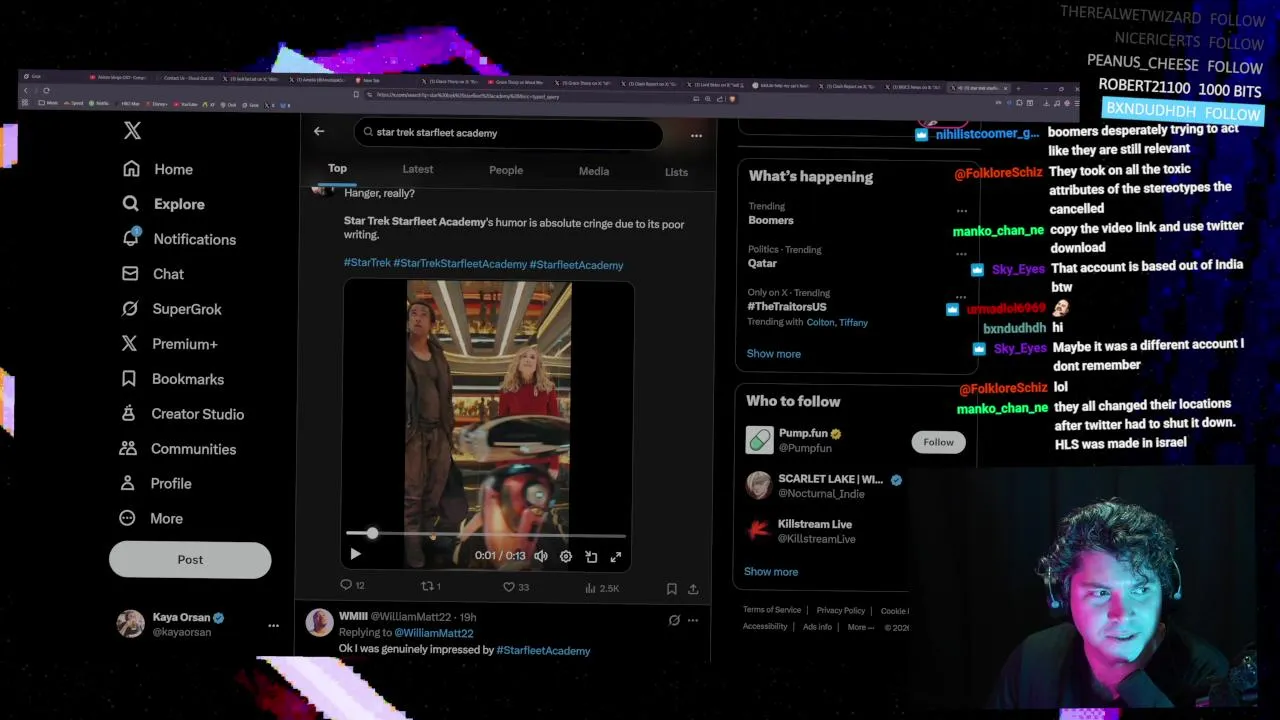This screenshot has height=720, width=1280.
Task: Click the reply icon with 12 replies
Action: click(352, 585)
